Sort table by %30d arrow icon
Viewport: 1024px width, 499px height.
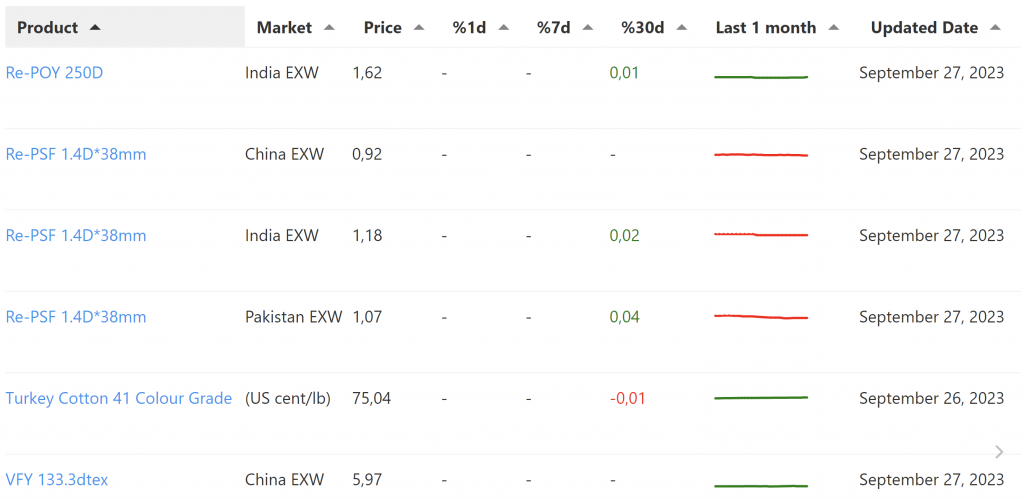tap(682, 28)
